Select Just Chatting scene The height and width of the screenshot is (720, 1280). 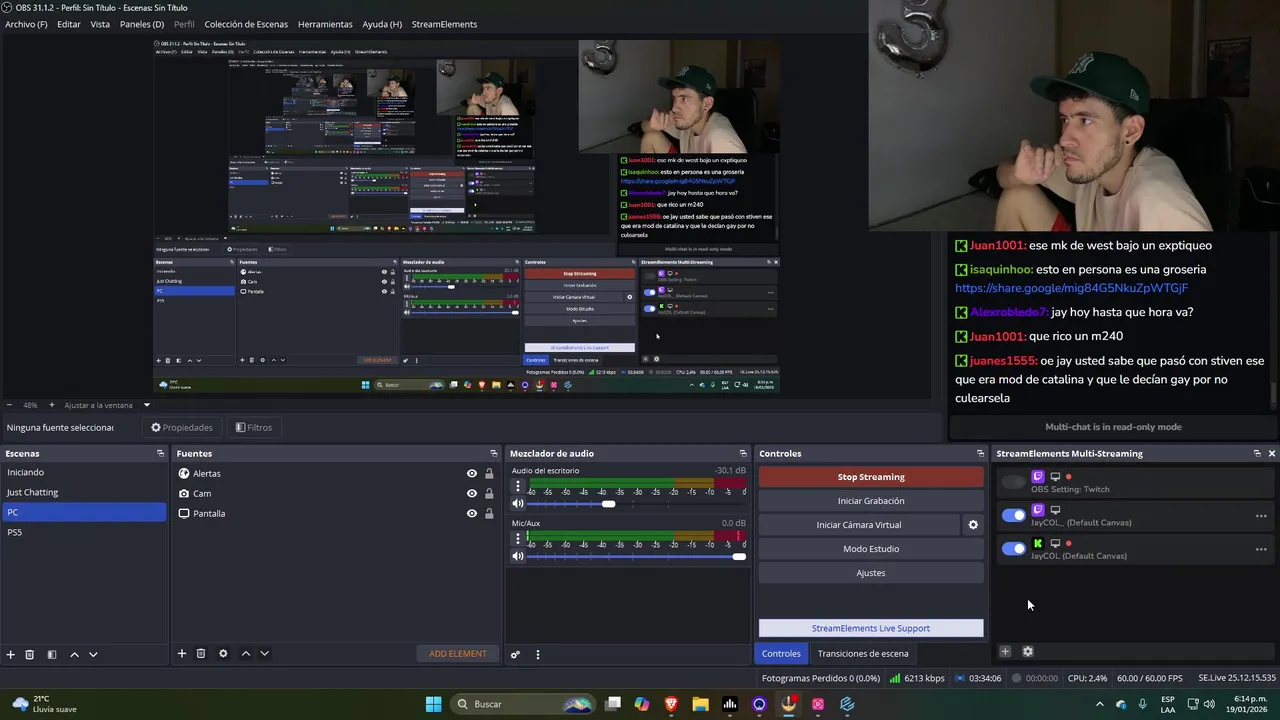pos(84,492)
